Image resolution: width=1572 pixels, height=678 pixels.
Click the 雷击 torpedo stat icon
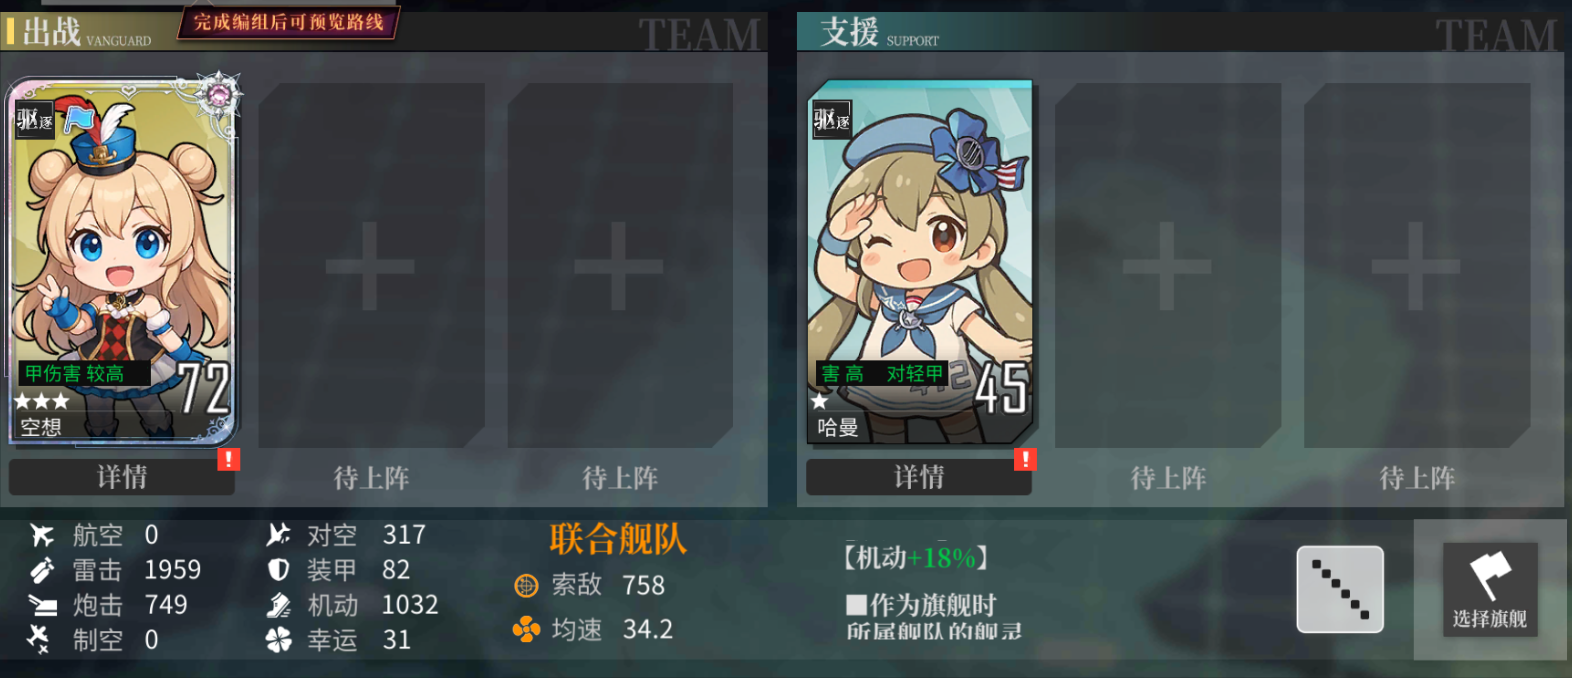click(42, 570)
